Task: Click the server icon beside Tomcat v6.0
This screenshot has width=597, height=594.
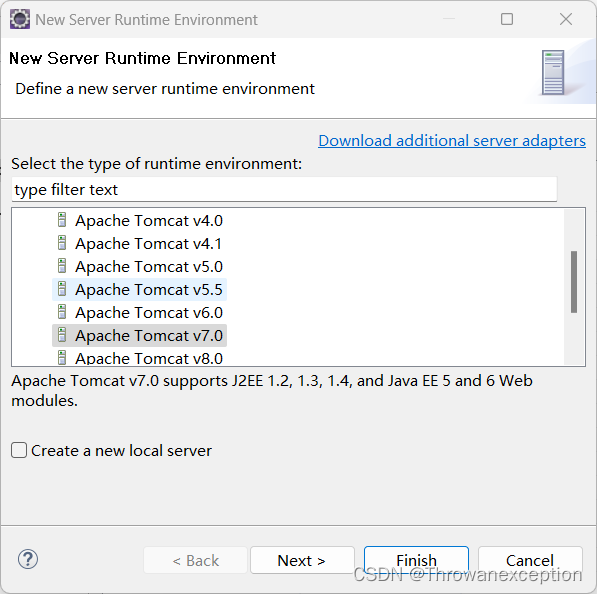Action: click(x=62, y=312)
